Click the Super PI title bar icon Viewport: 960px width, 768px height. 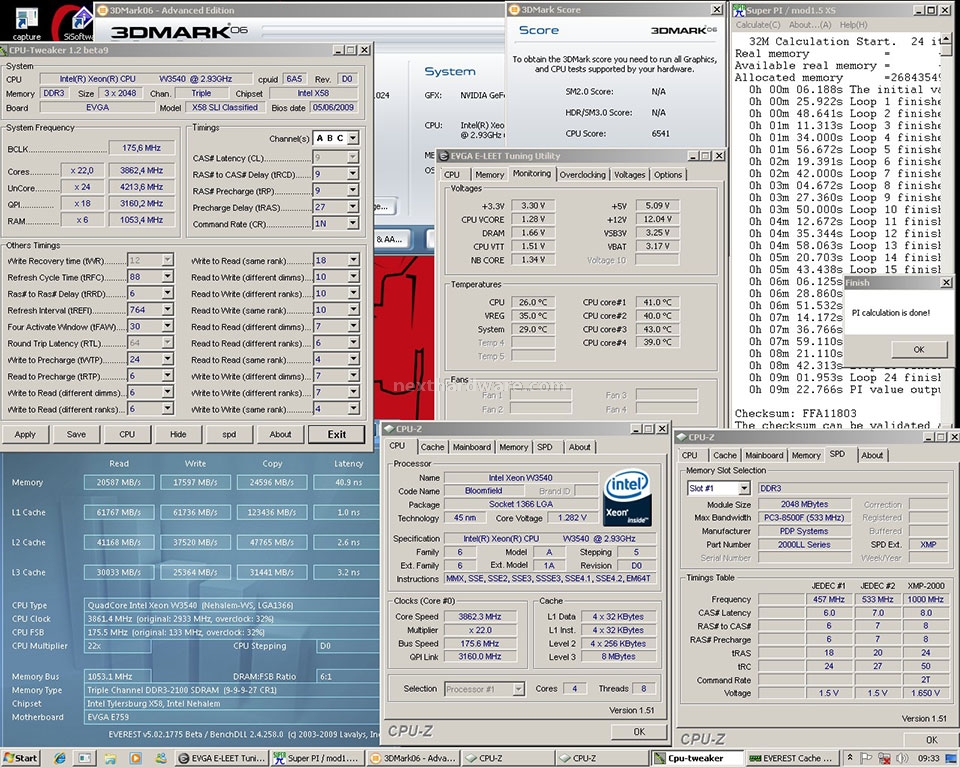point(739,10)
